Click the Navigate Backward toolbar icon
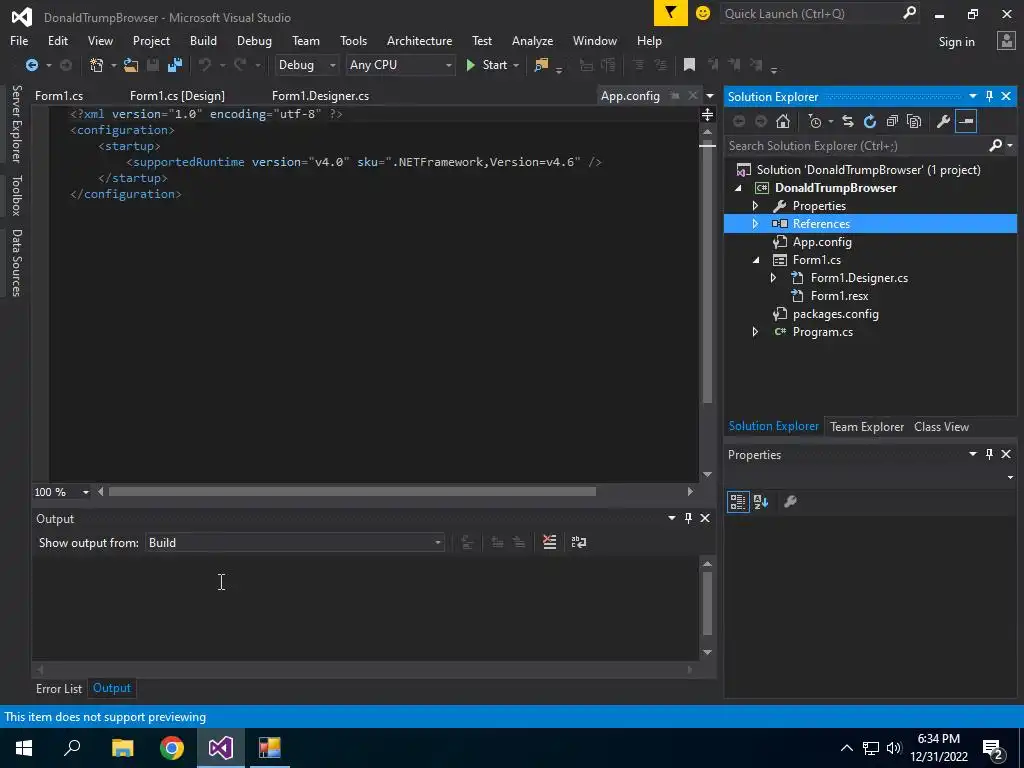Image resolution: width=1024 pixels, height=768 pixels. 31,65
